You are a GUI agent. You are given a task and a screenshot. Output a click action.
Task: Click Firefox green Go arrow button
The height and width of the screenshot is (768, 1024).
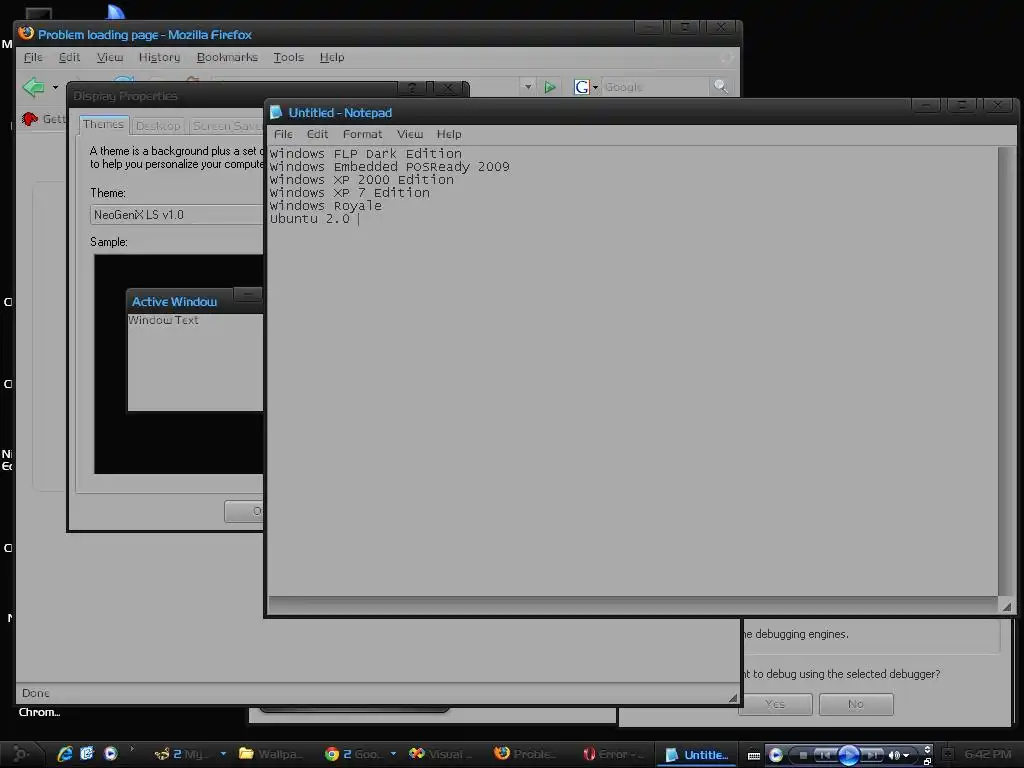(x=550, y=87)
